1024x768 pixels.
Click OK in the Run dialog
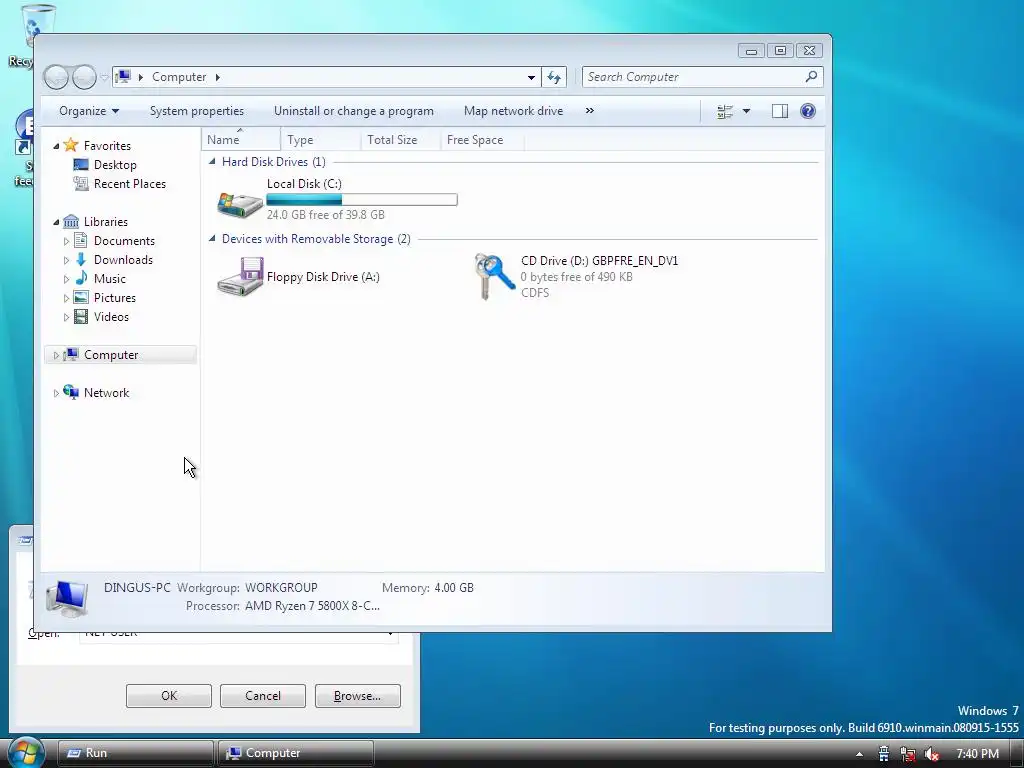pyautogui.click(x=168, y=696)
